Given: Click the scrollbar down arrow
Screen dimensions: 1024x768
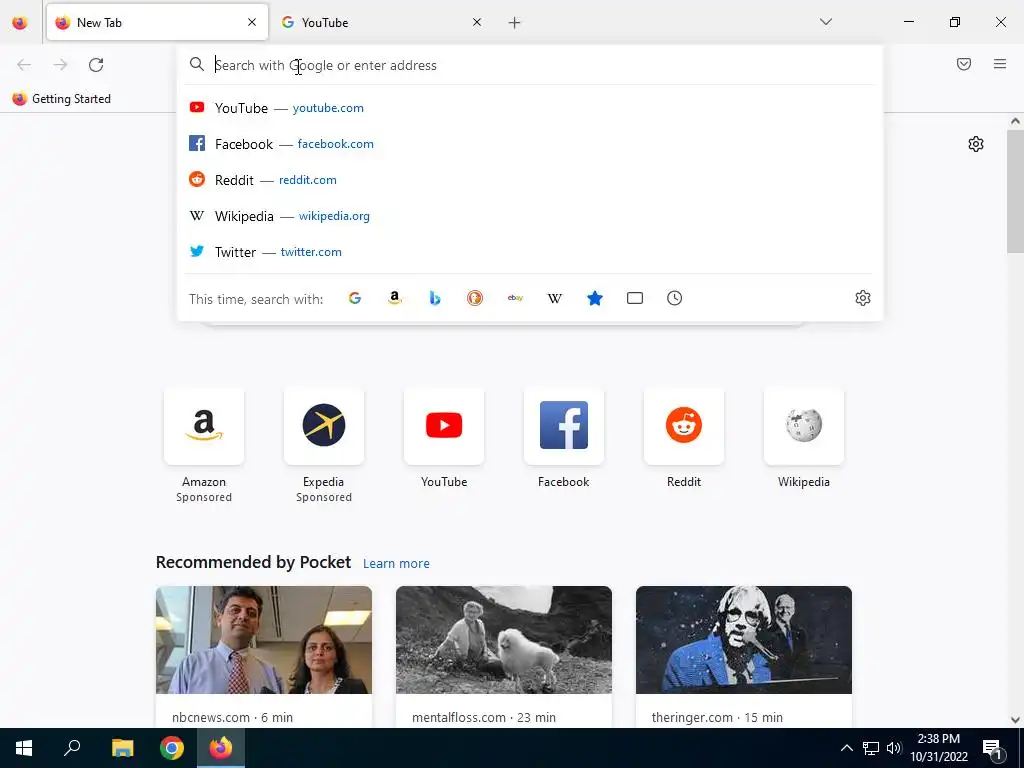Looking at the screenshot, I should coord(1015,720).
